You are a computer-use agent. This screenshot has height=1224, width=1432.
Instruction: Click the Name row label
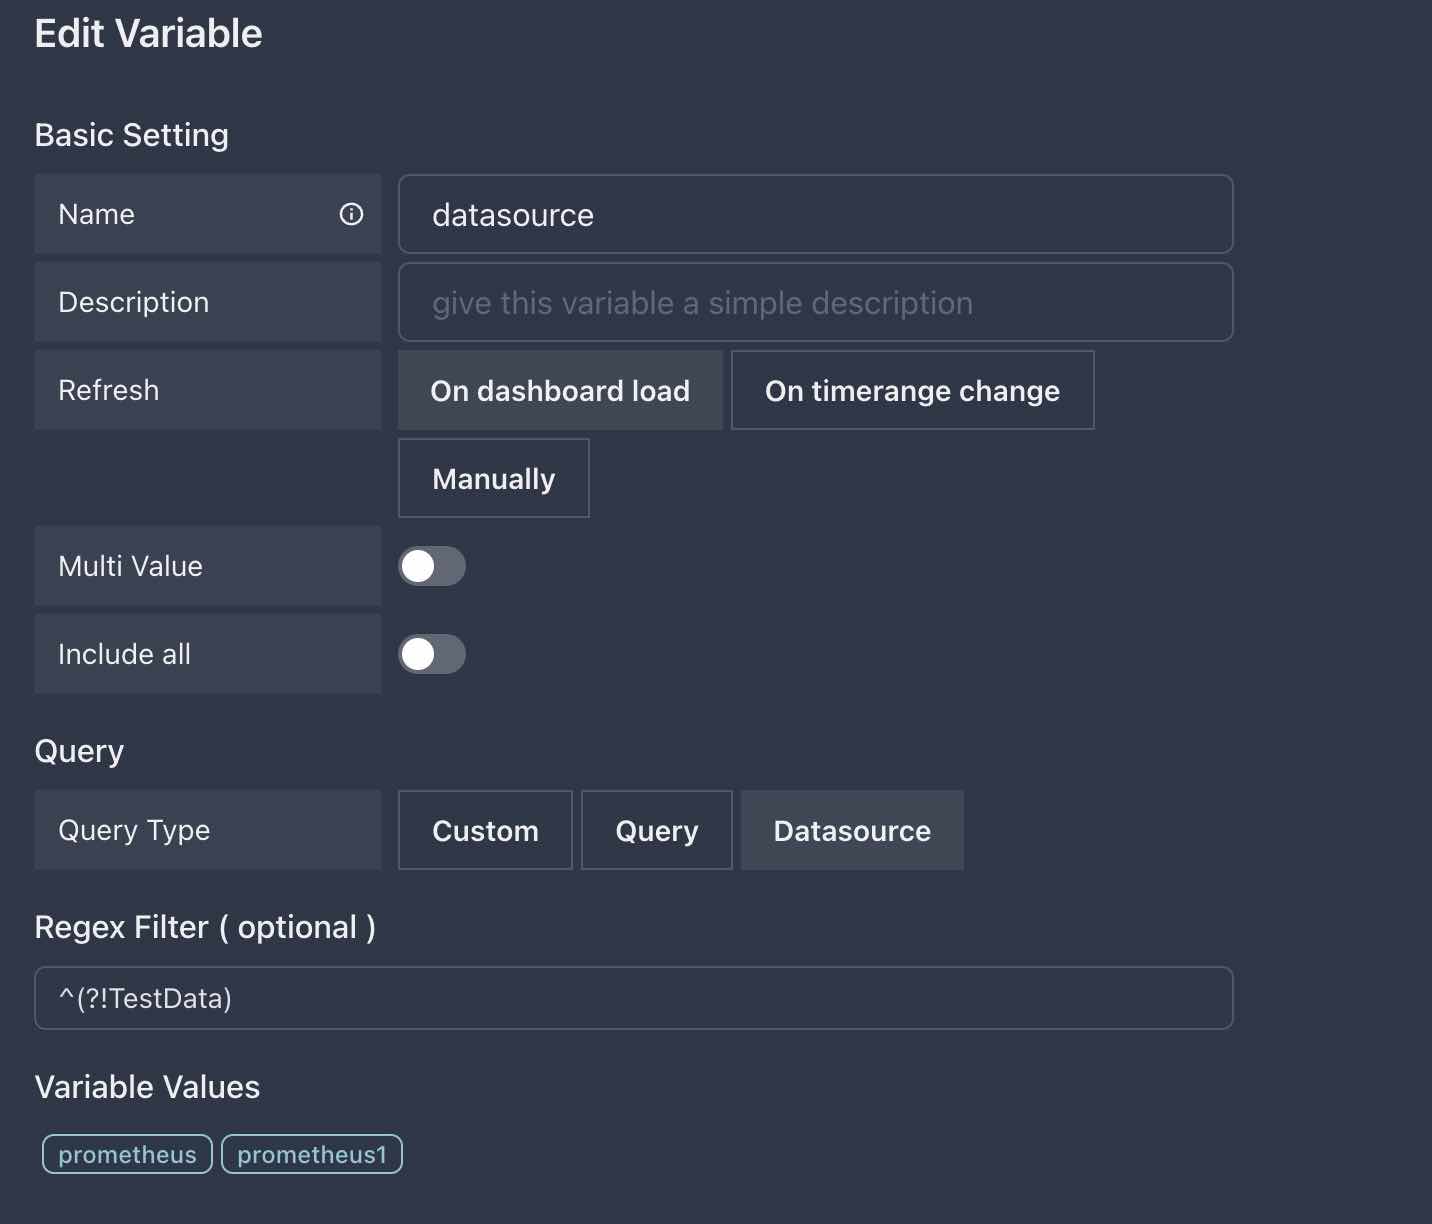pos(208,214)
